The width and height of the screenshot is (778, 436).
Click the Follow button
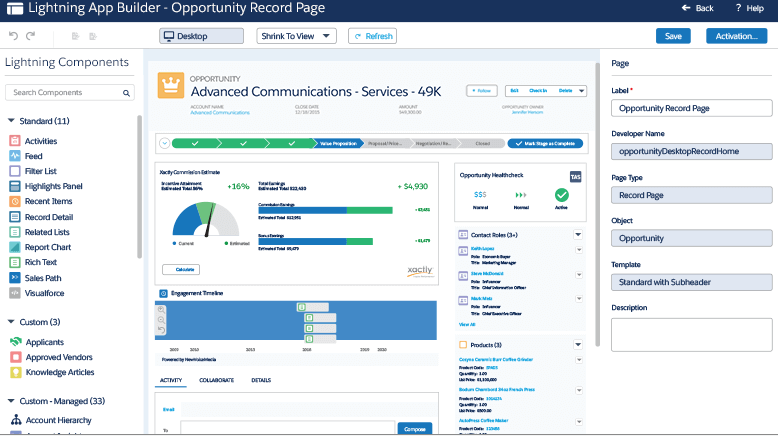(481, 91)
